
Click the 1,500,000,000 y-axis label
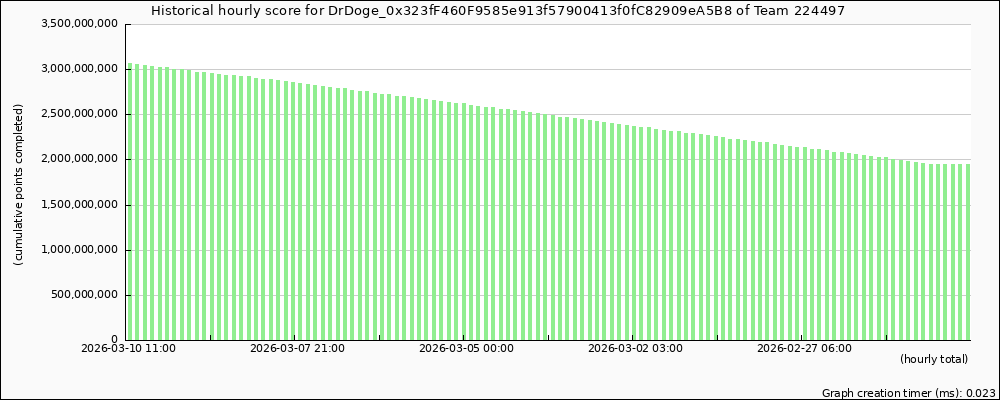click(77, 205)
